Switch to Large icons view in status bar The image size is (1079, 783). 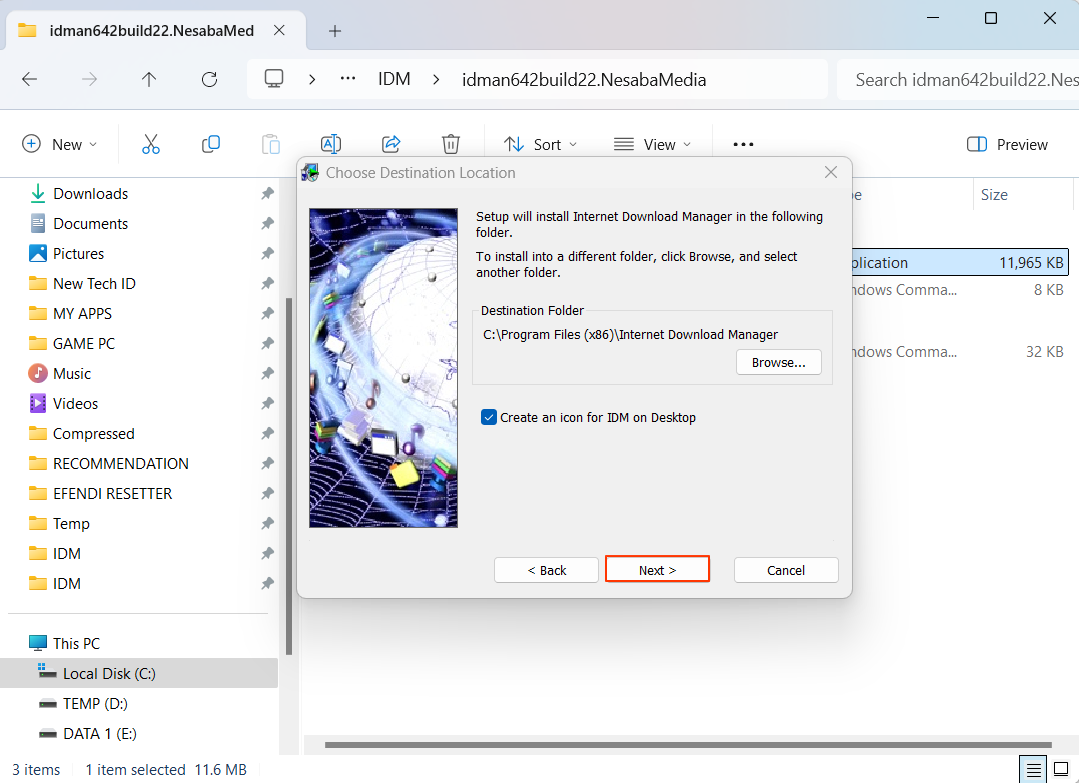click(x=1061, y=769)
